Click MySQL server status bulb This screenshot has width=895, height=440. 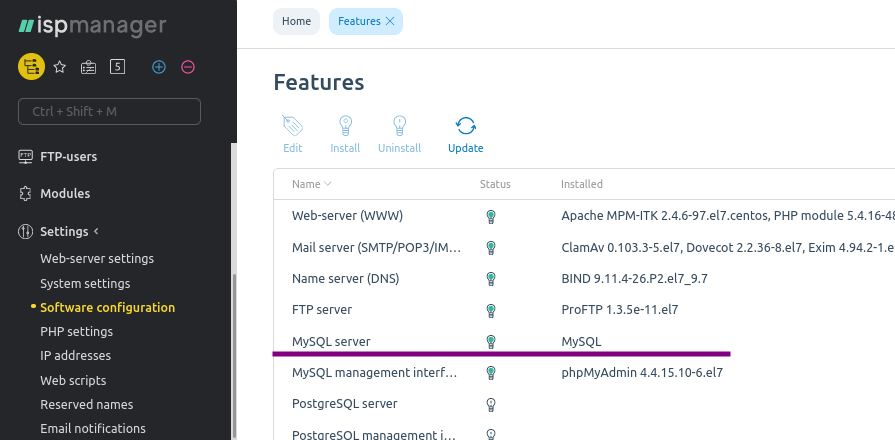[x=490, y=342]
